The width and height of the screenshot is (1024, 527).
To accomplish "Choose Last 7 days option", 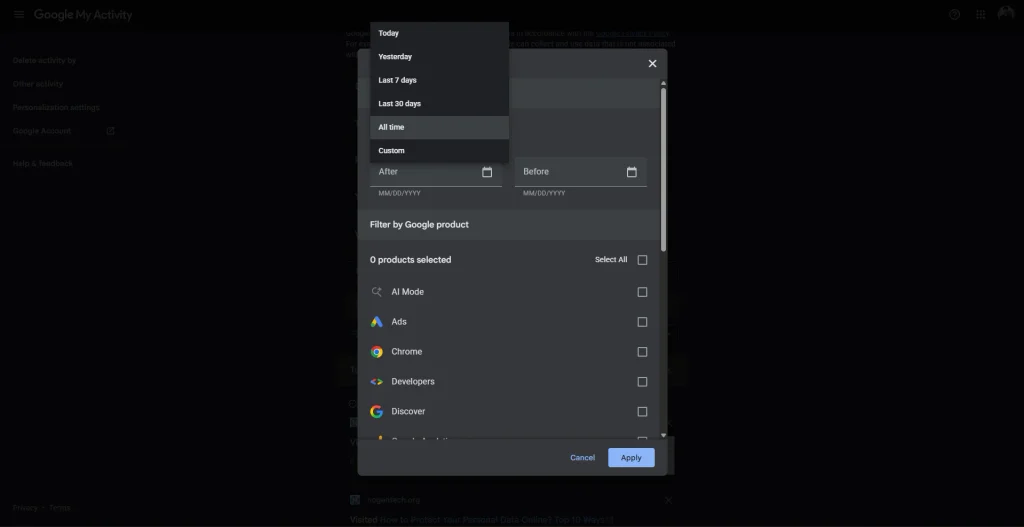I will point(440,80).
